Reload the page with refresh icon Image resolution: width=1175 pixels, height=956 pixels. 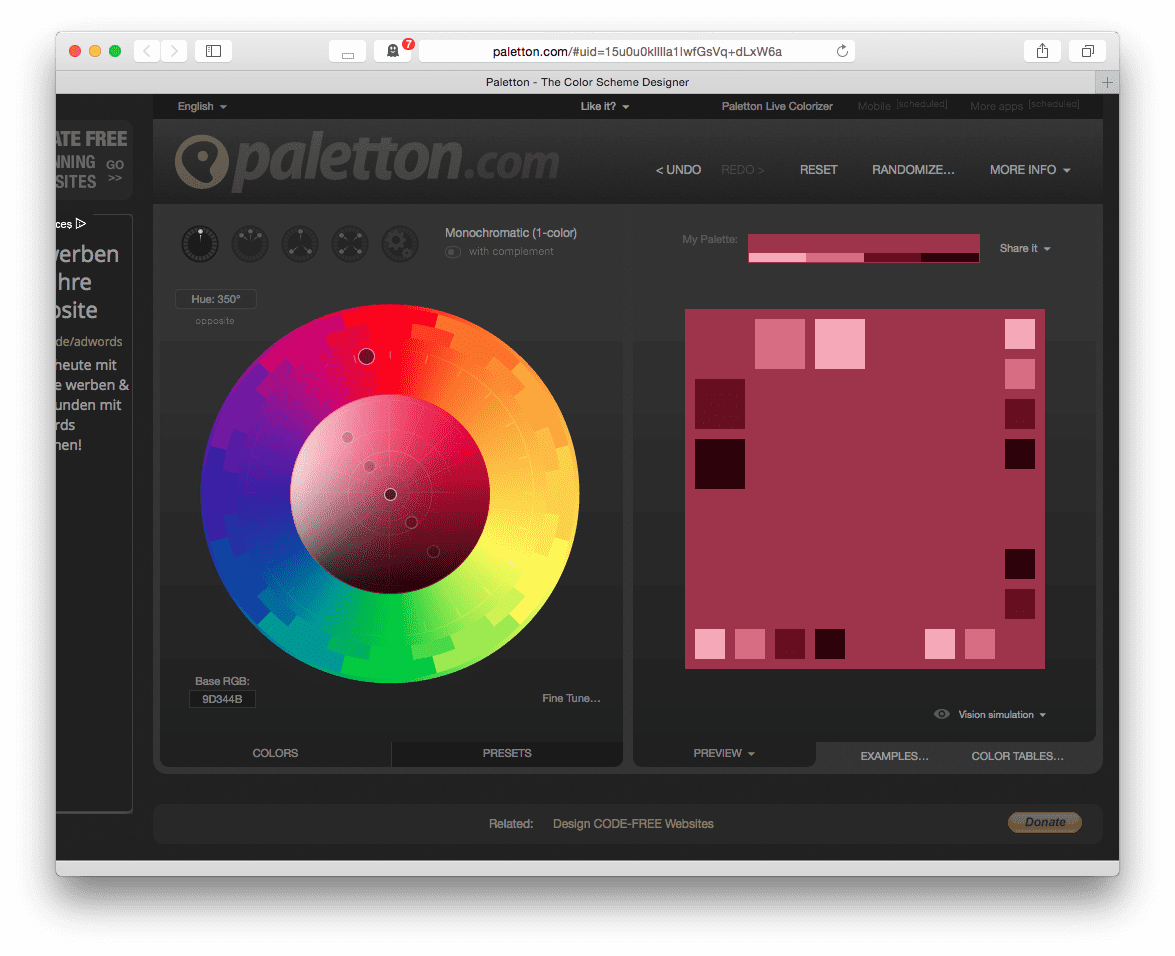(842, 51)
